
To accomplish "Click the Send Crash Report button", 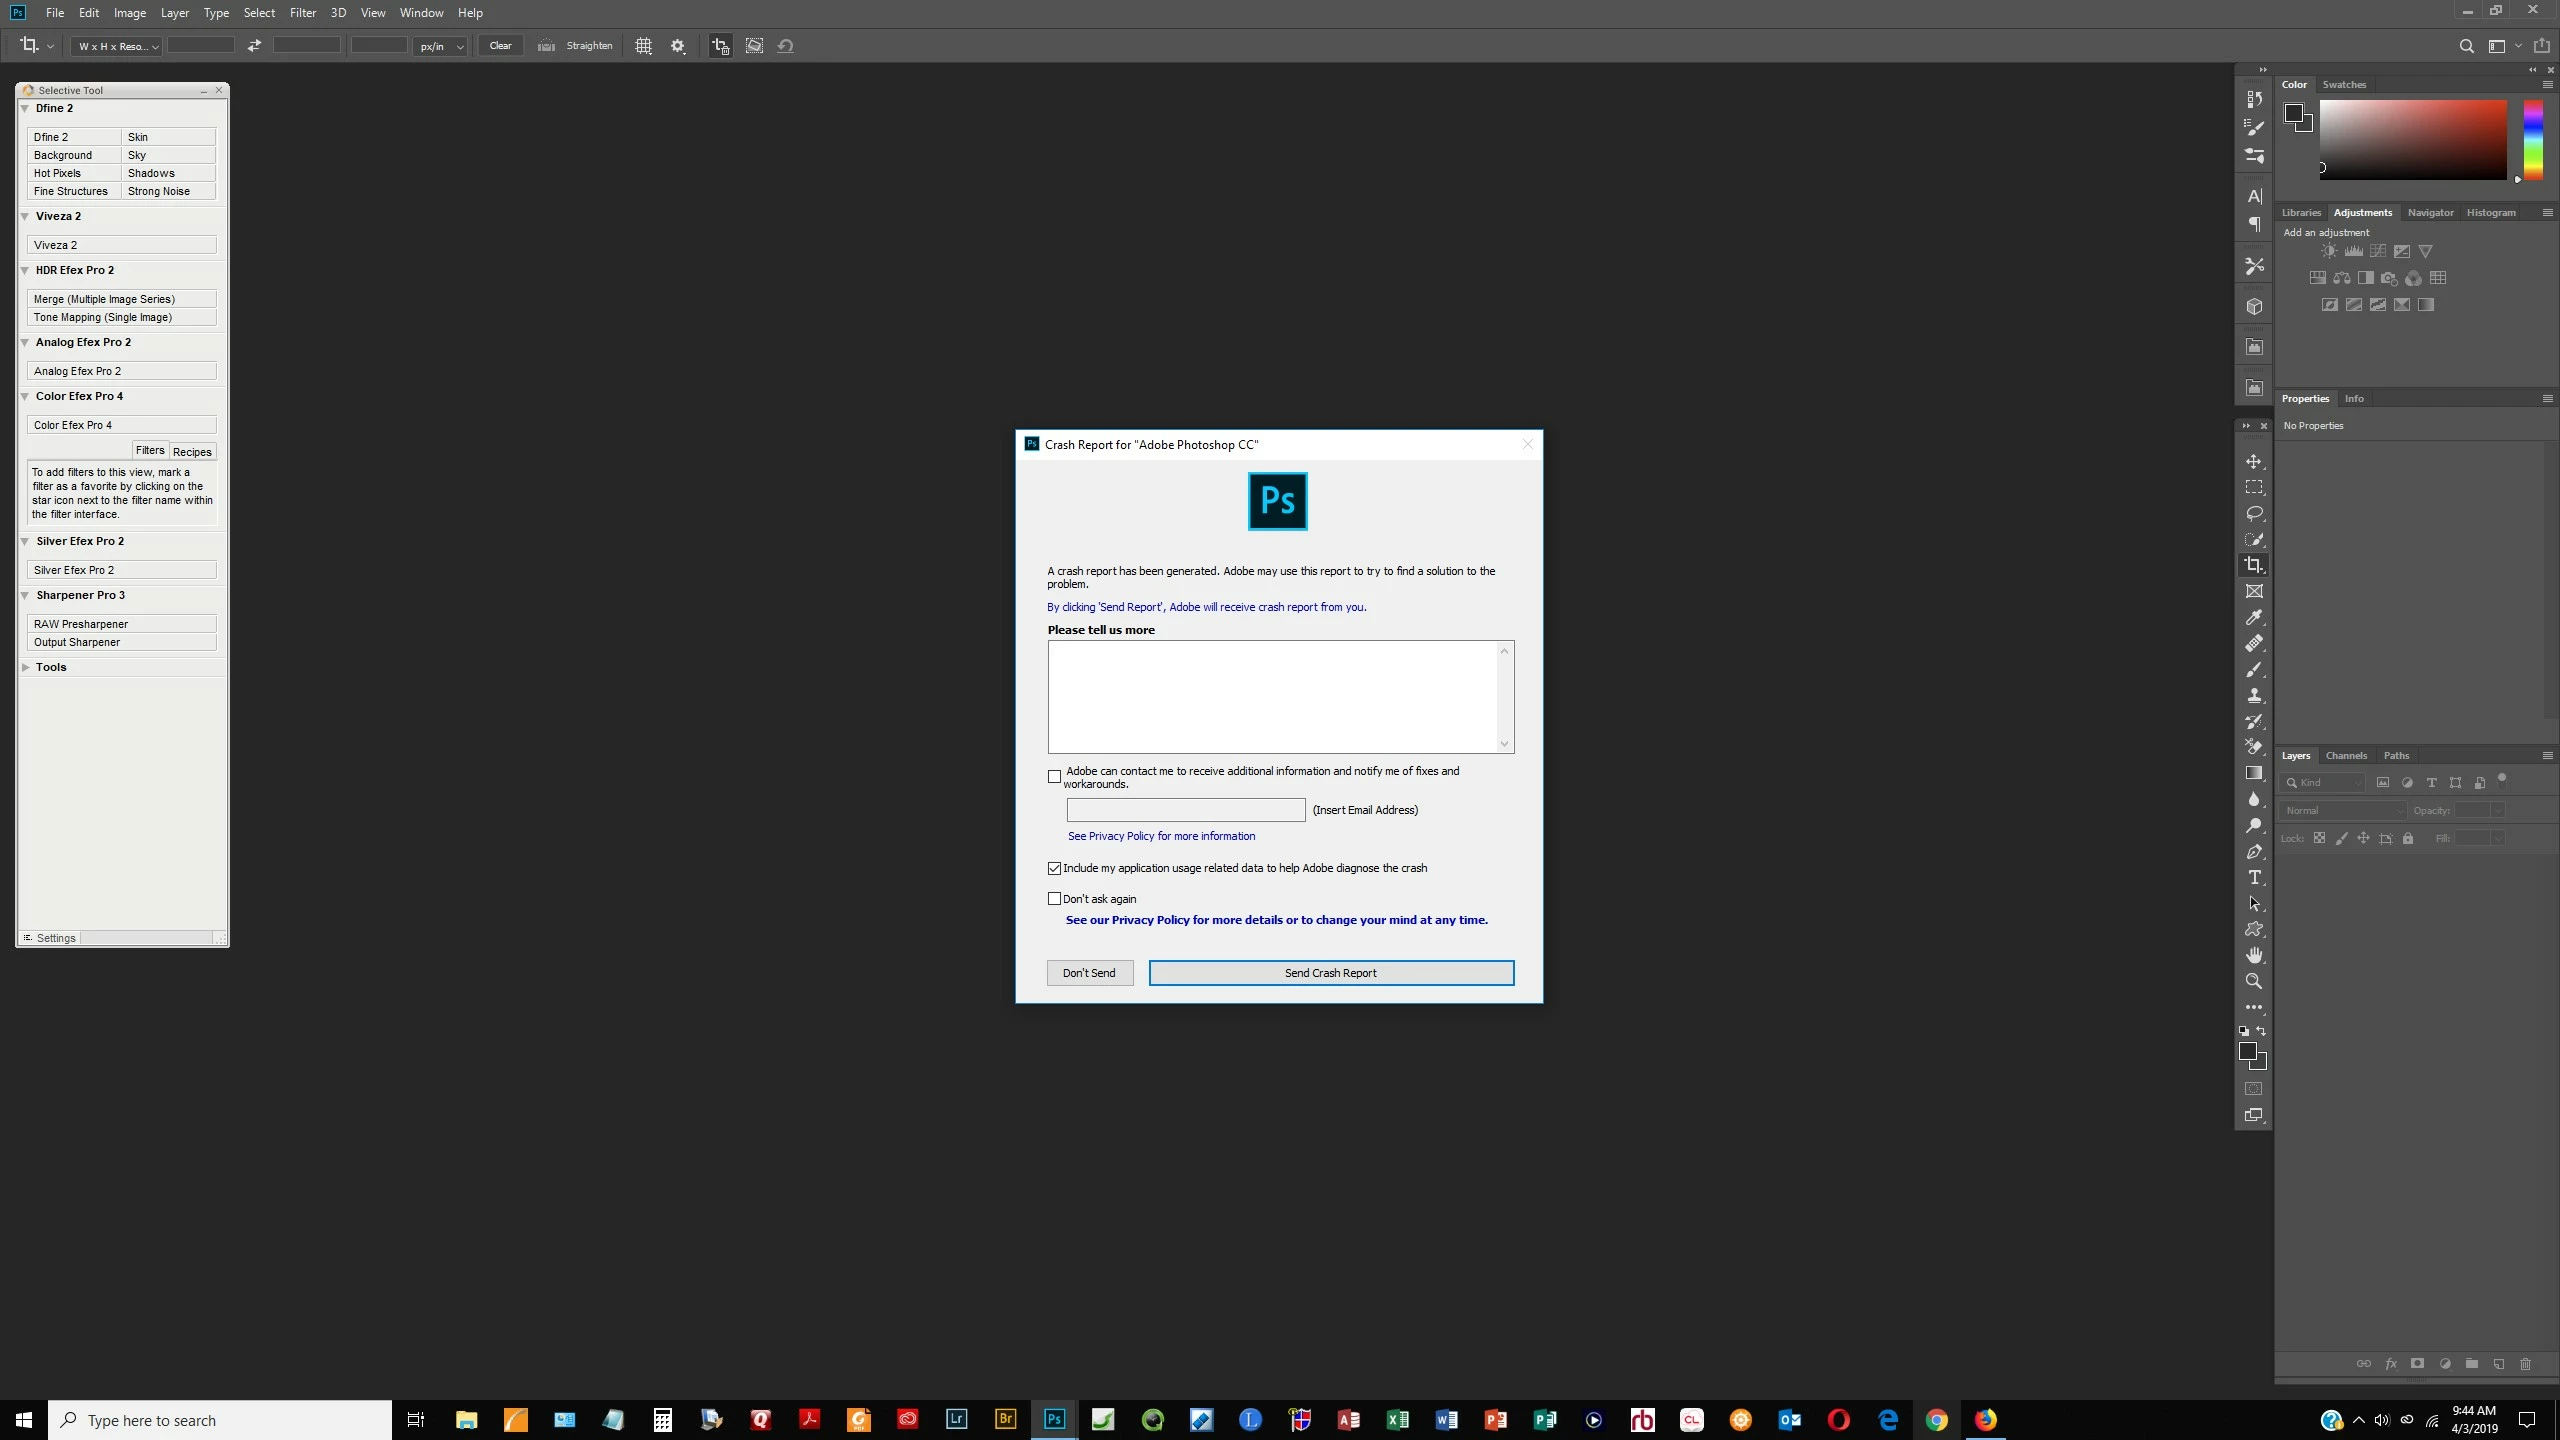I will pos(1330,973).
